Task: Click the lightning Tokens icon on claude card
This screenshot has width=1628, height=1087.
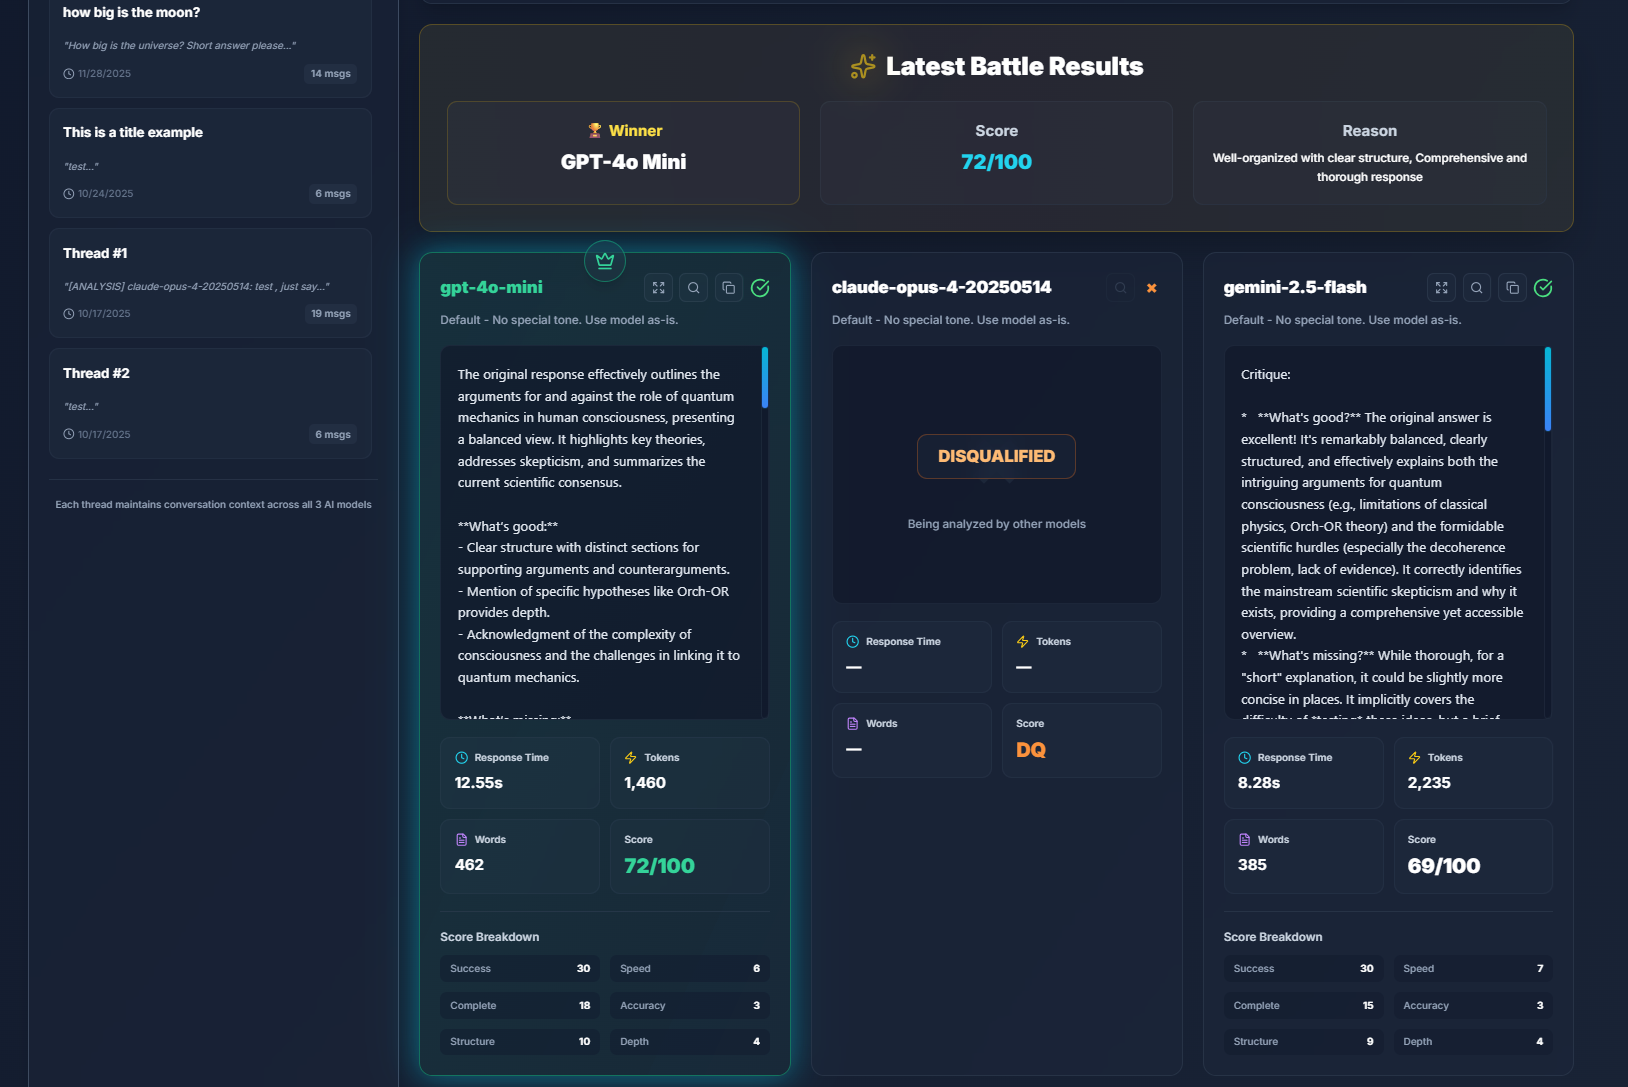Action: pos(1023,641)
